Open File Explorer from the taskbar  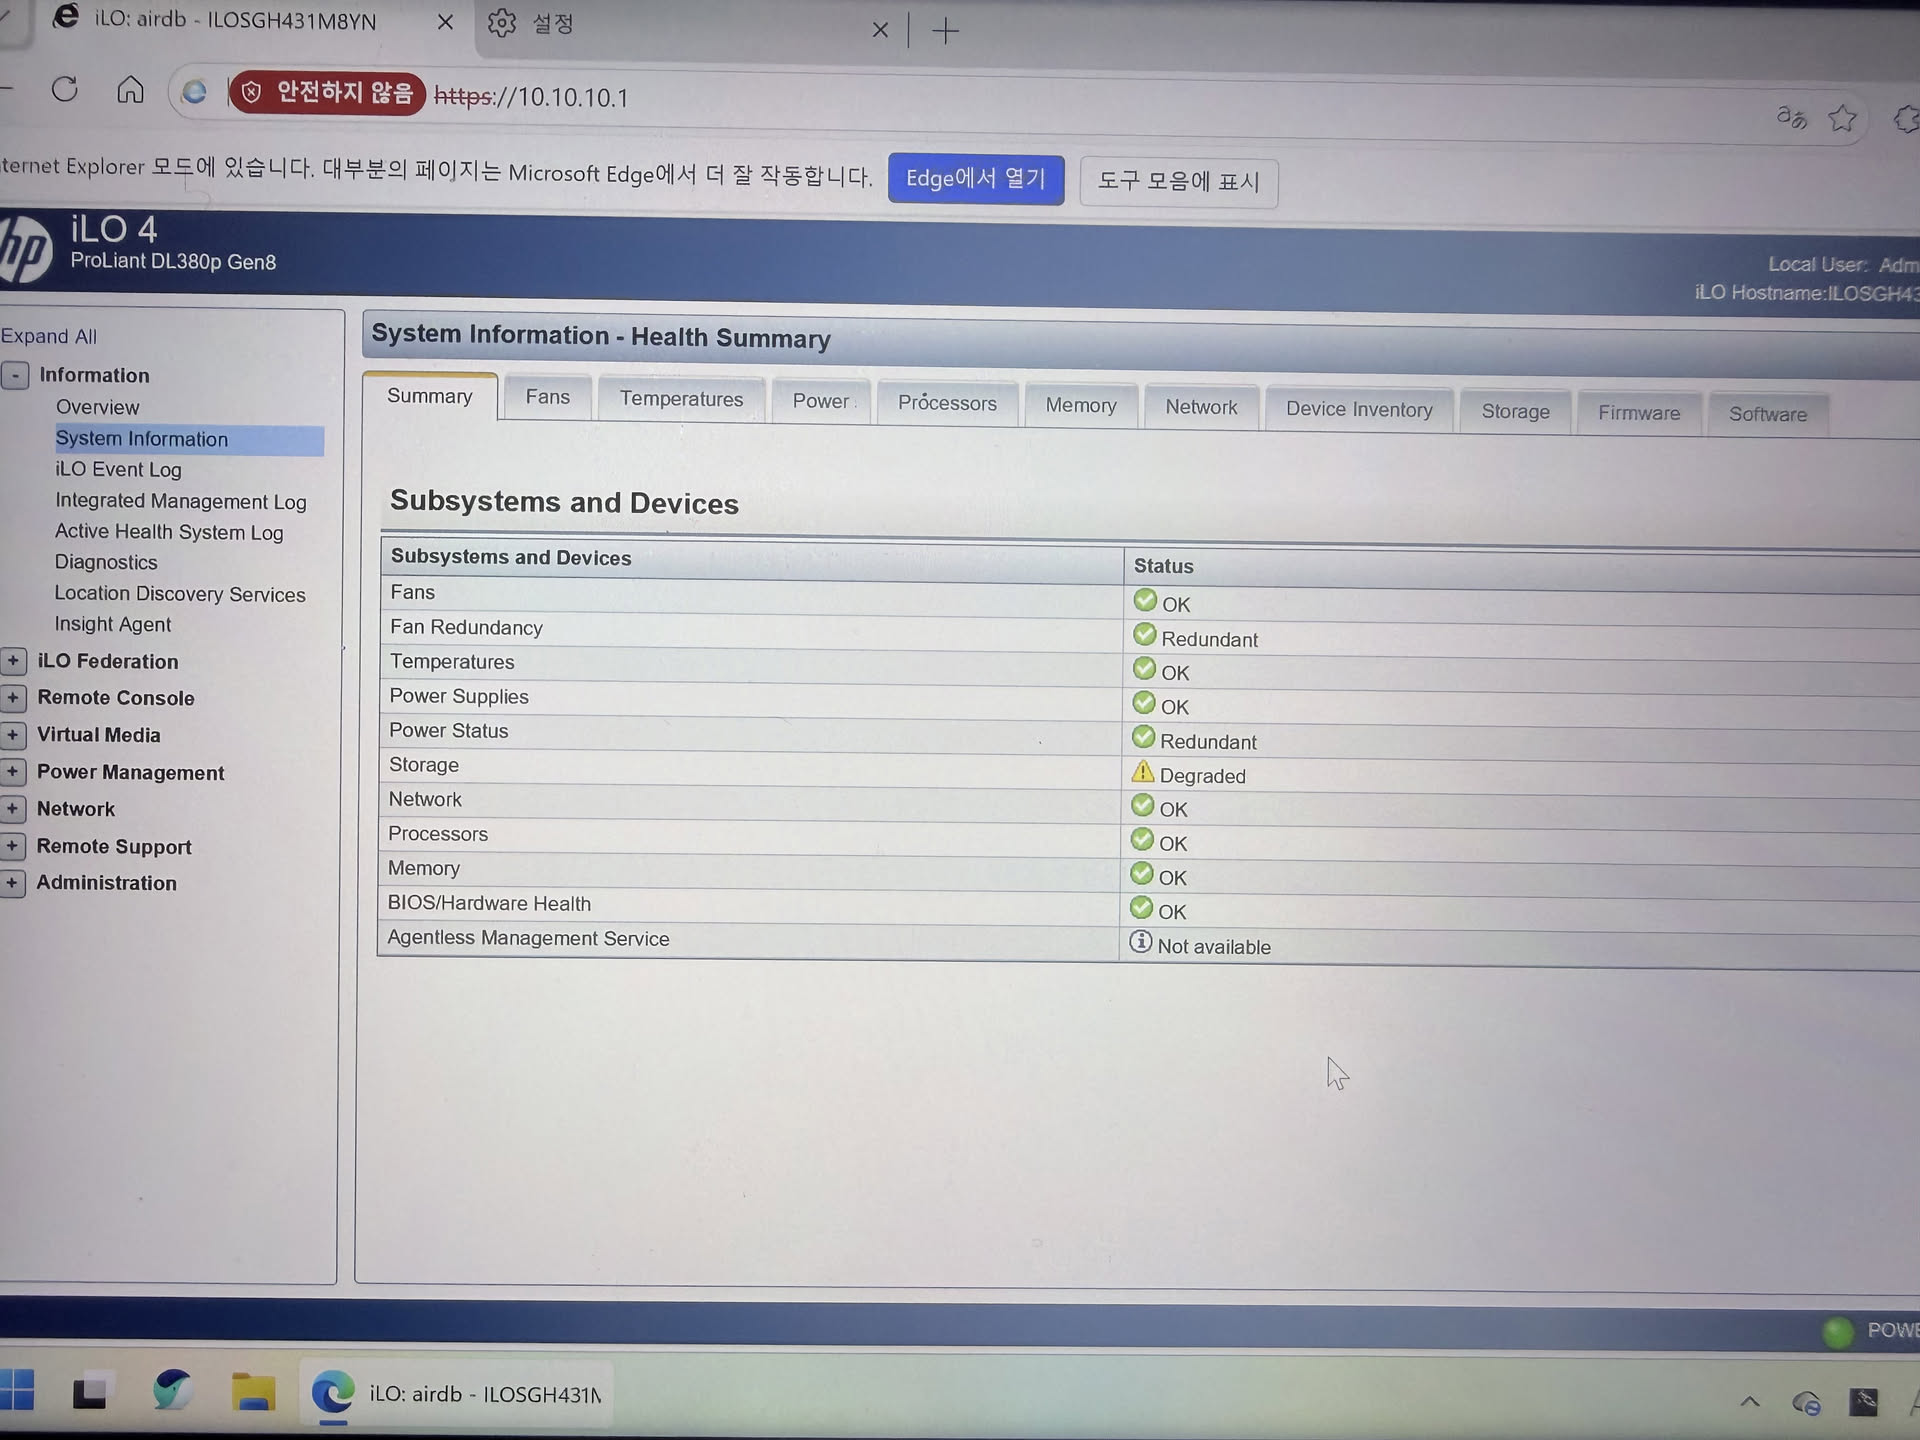click(x=253, y=1392)
